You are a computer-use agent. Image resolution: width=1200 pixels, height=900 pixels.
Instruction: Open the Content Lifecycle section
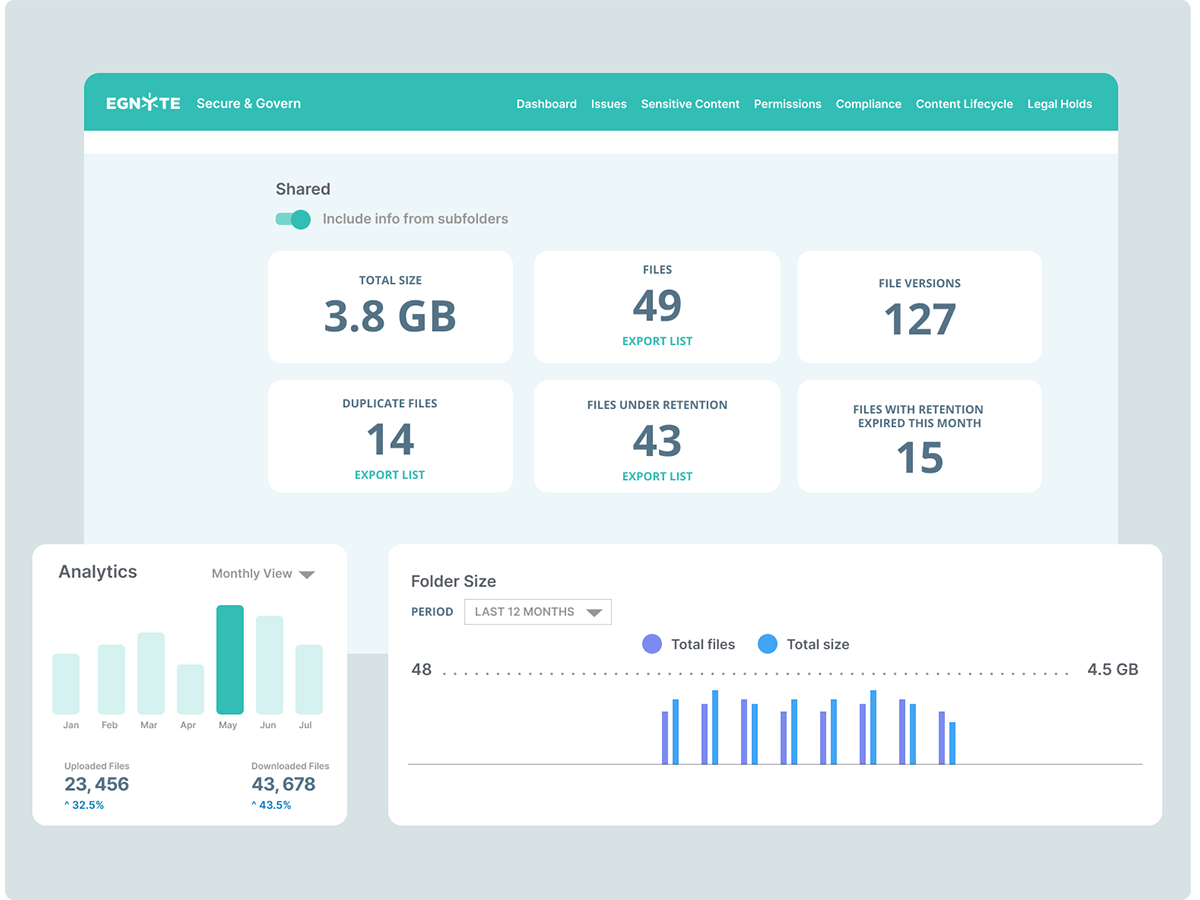tap(963, 103)
